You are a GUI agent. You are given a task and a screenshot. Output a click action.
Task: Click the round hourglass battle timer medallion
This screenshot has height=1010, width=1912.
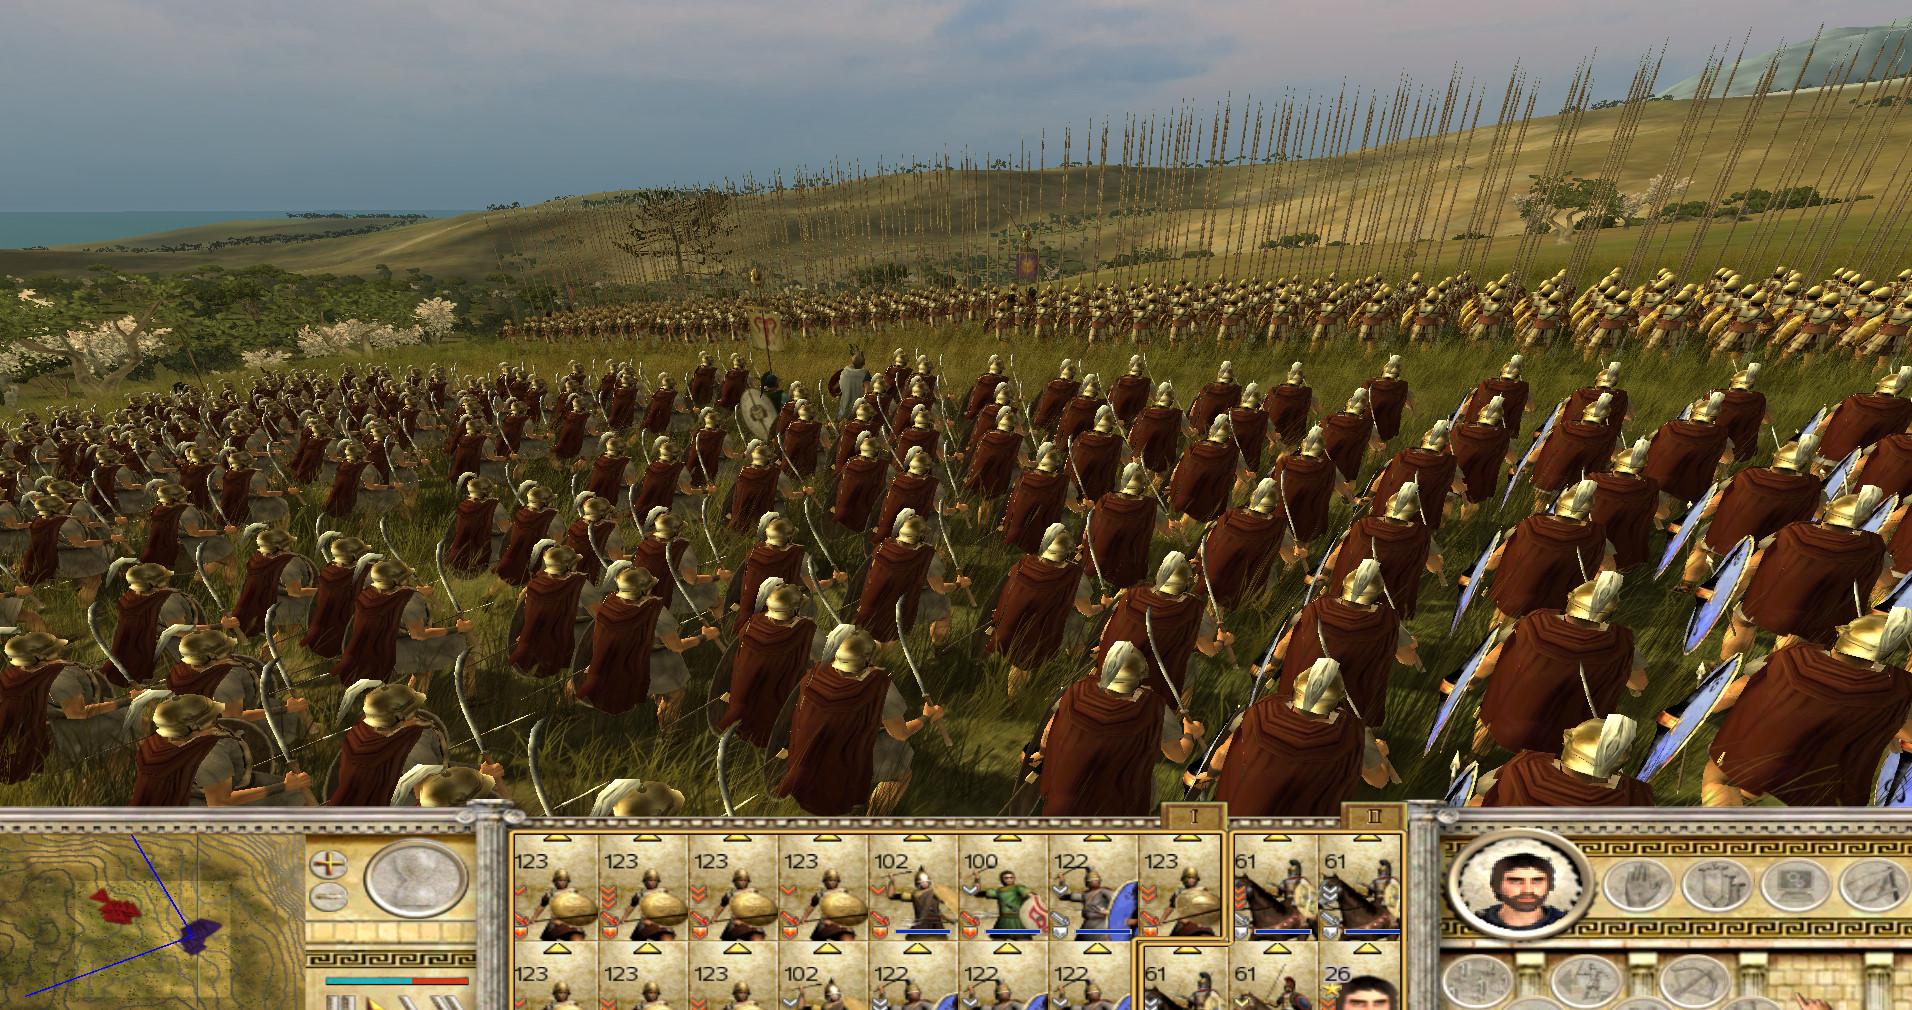tap(417, 879)
